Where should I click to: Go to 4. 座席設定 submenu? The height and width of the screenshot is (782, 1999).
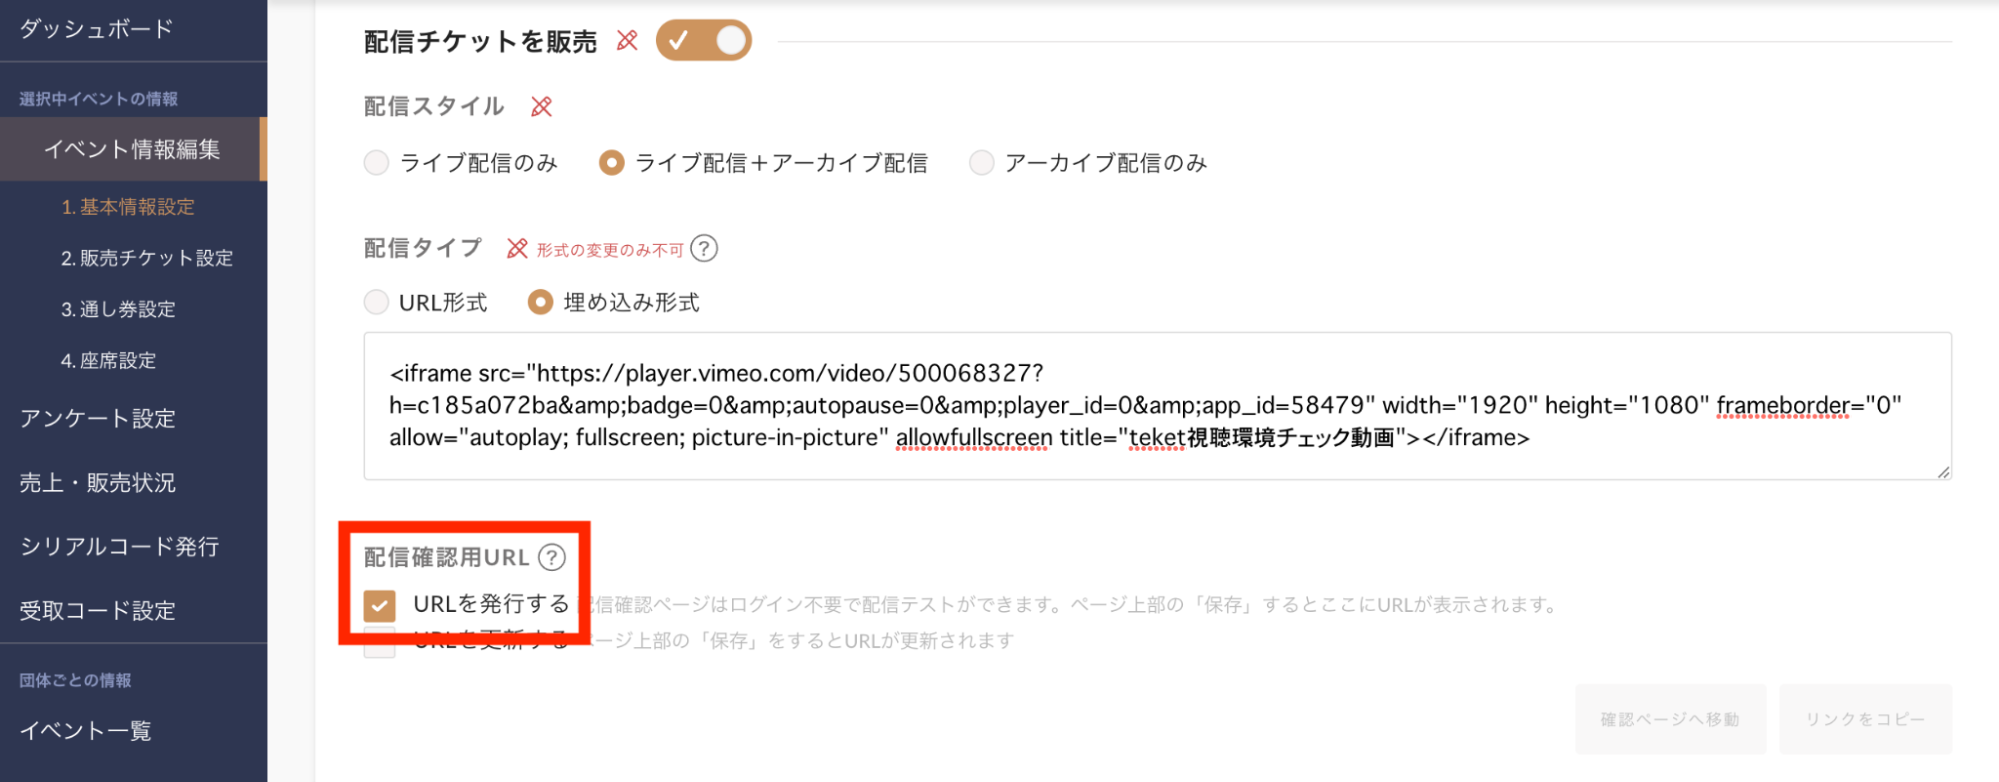108,360
